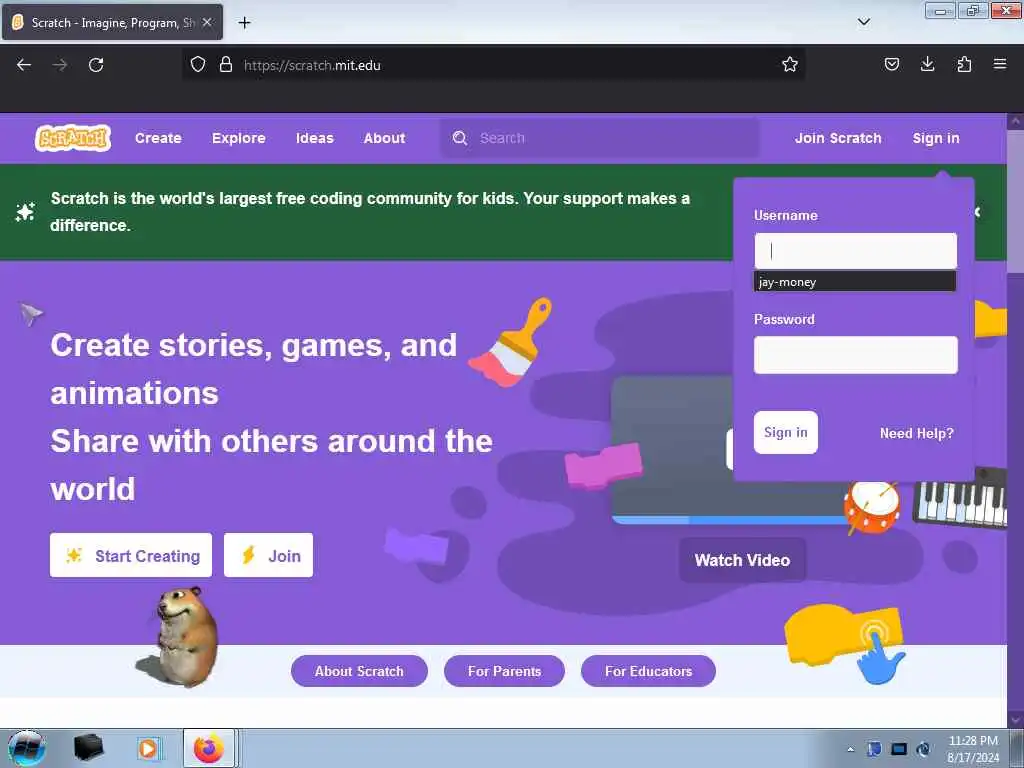The height and width of the screenshot is (768, 1024).
Task: Open the taskbar clock and date
Action: (x=973, y=749)
